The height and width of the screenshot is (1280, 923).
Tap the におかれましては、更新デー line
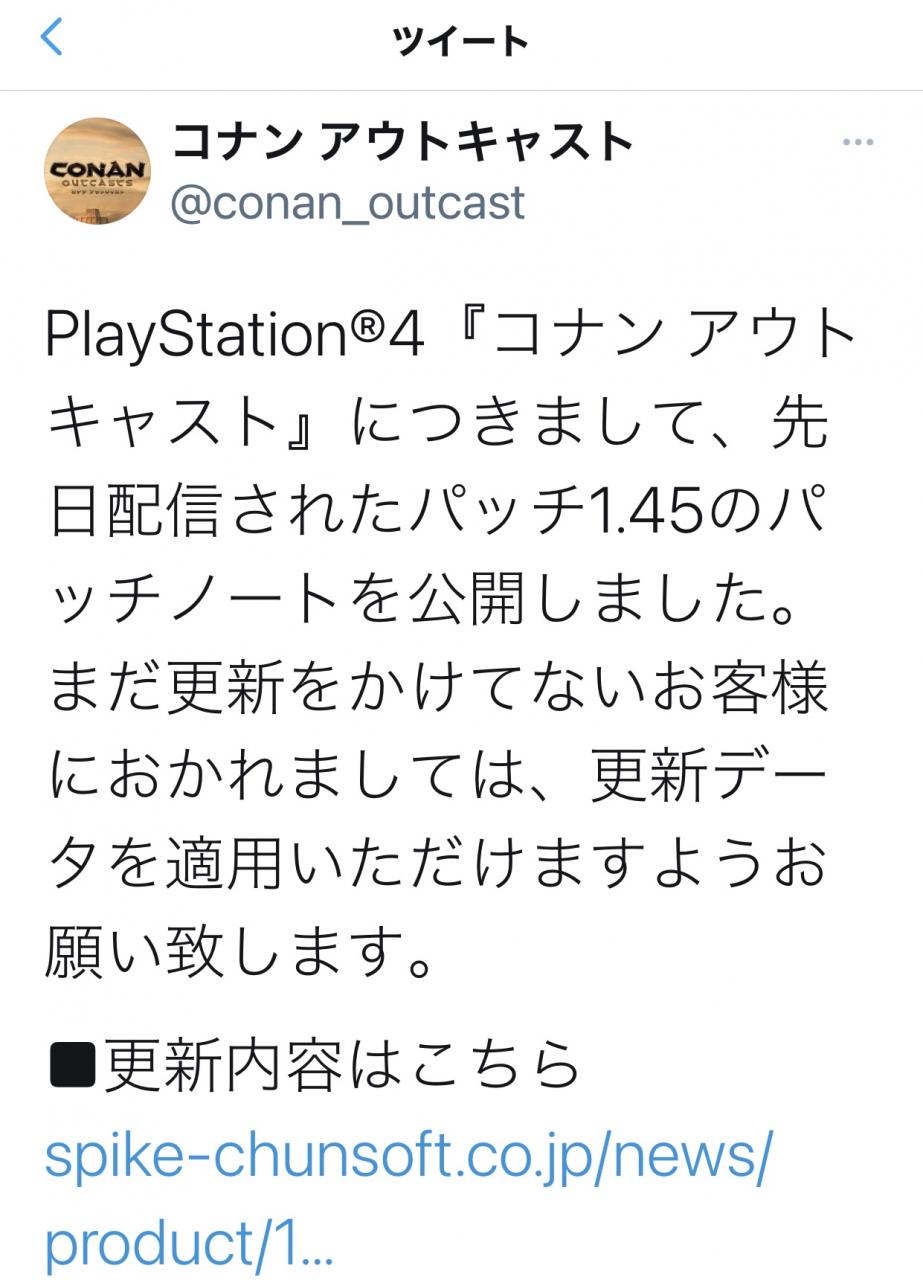point(437,777)
